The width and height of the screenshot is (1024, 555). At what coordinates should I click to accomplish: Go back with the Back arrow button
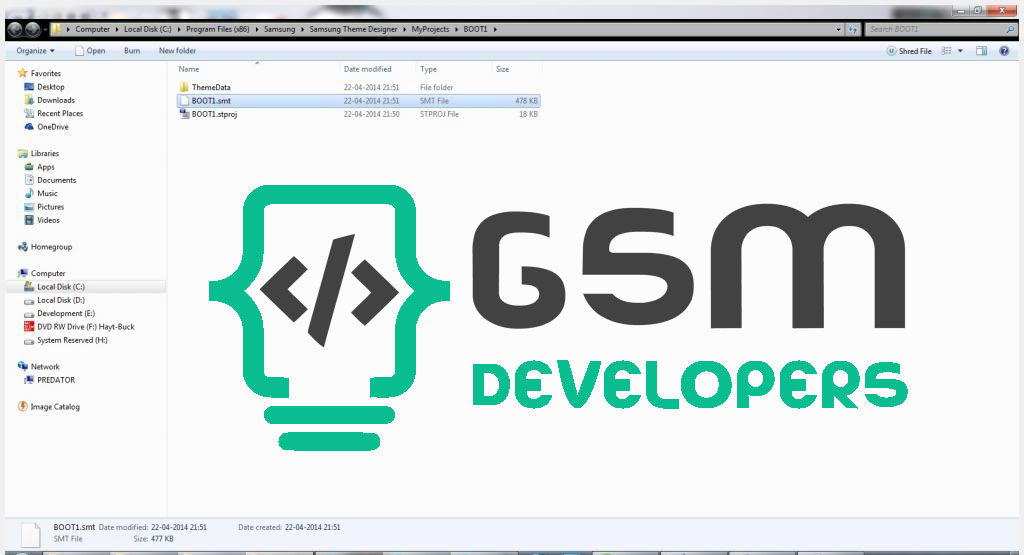click(x=15, y=29)
